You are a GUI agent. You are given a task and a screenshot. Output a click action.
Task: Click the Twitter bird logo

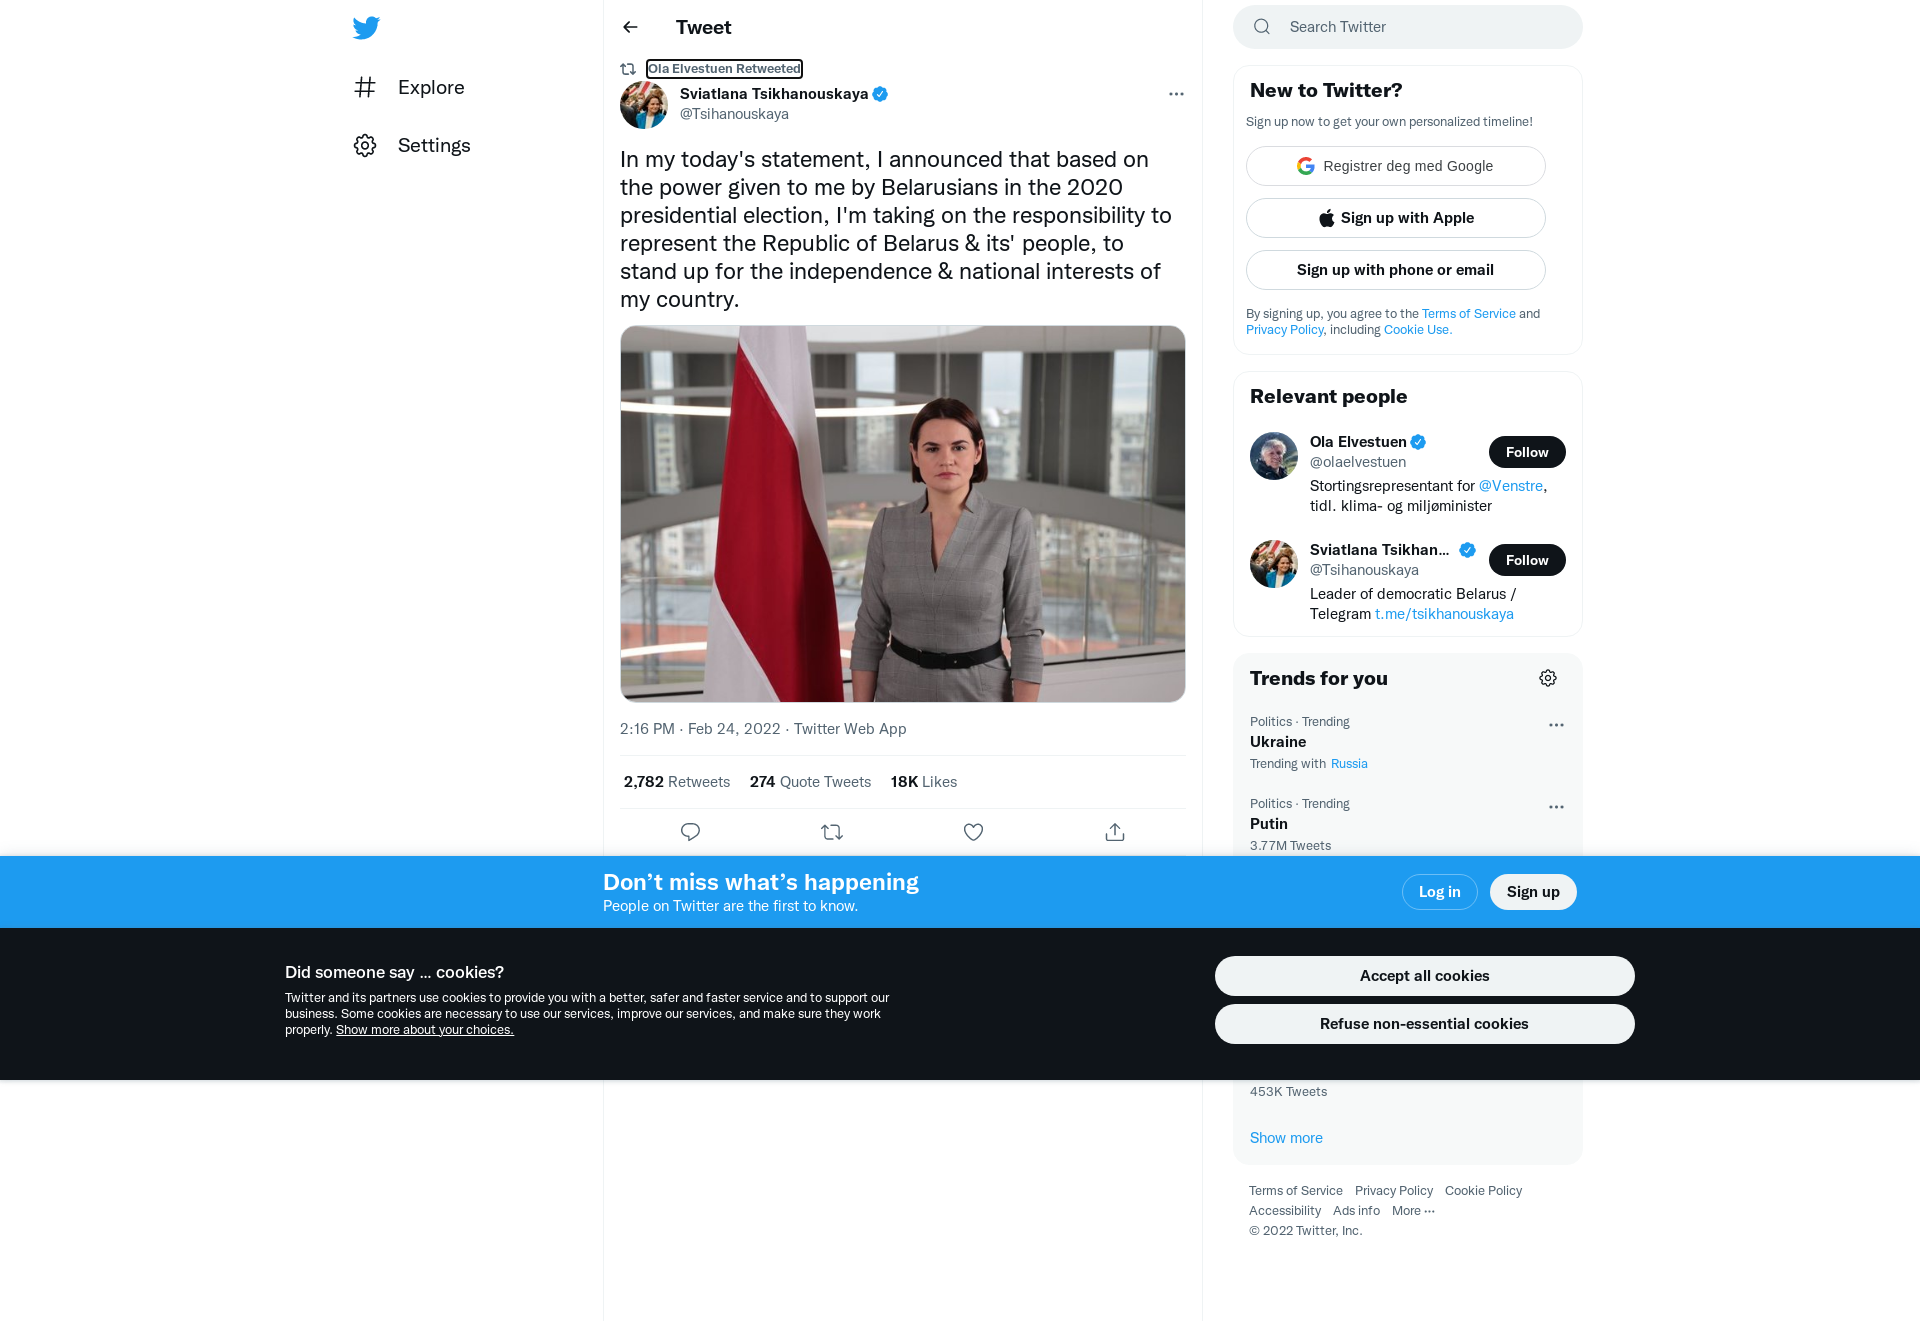tap(366, 27)
